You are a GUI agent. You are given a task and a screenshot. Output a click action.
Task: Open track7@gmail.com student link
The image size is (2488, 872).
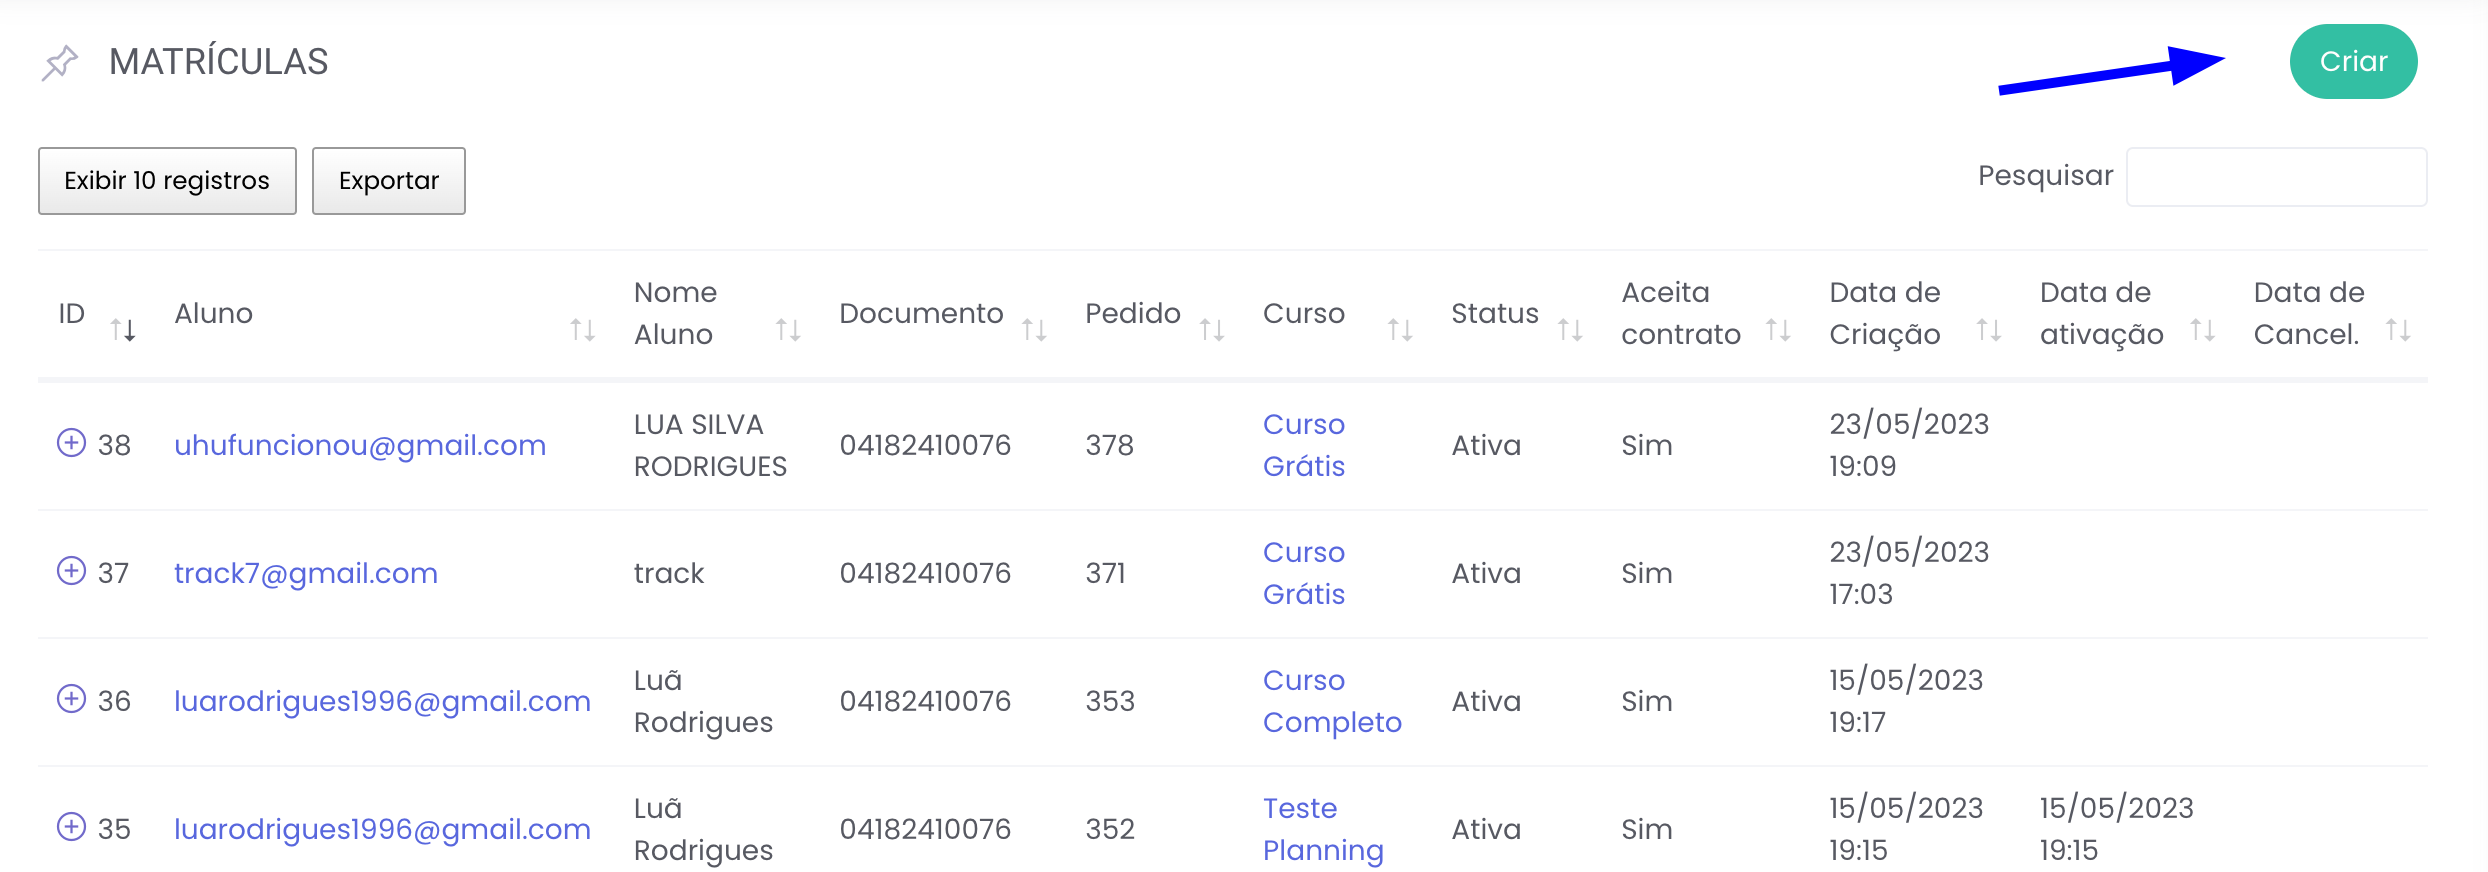(x=306, y=573)
